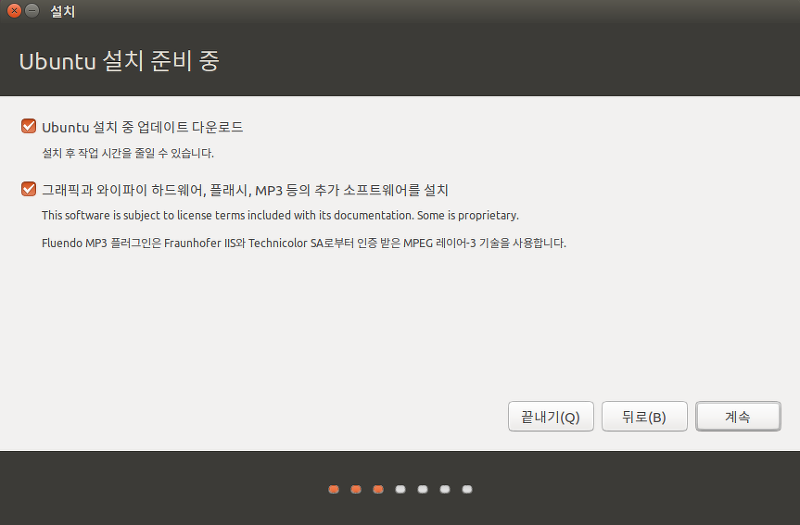Image resolution: width=800 pixels, height=525 pixels.
Task: Toggle third-party software install checkbox
Action: (x=29, y=189)
